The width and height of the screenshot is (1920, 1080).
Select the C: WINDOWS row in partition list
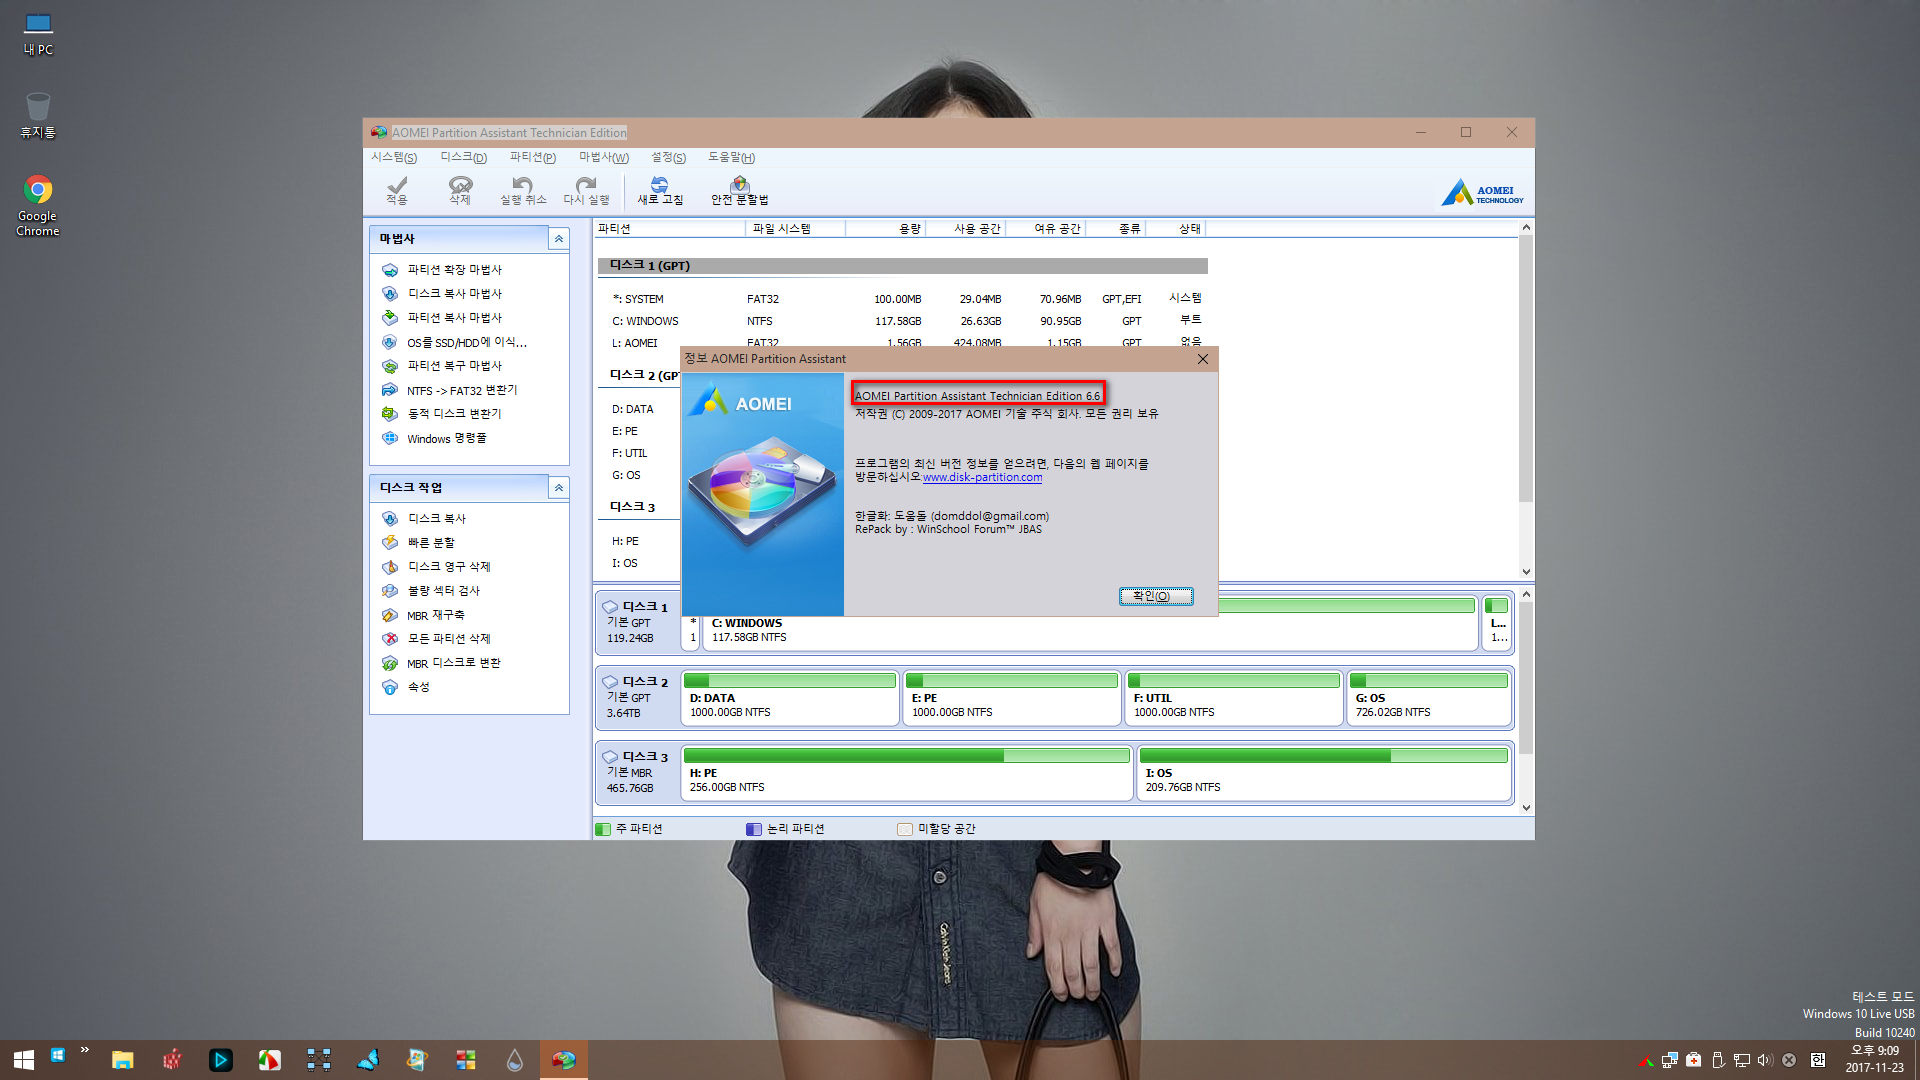click(x=902, y=321)
